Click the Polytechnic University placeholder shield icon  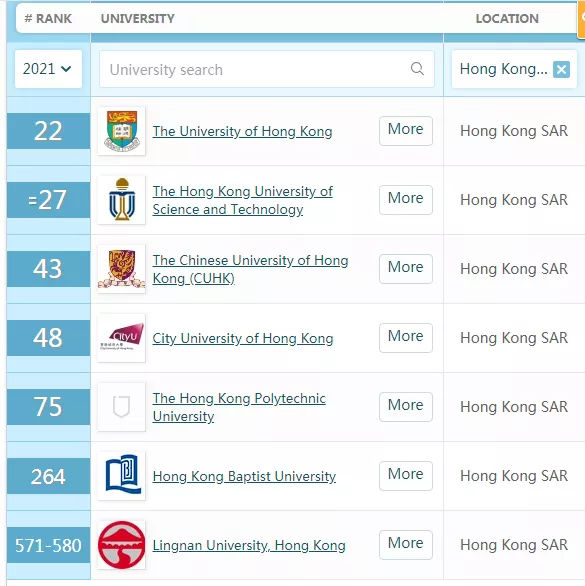click(121, 407)
